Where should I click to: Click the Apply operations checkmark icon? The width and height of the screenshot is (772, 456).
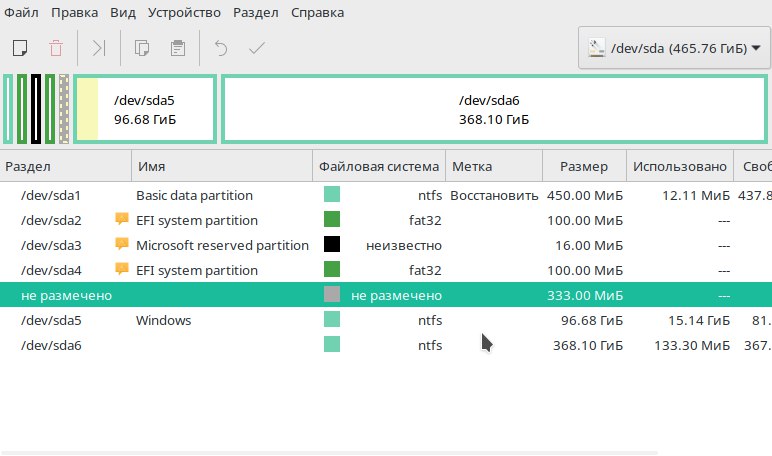point(257,48)
